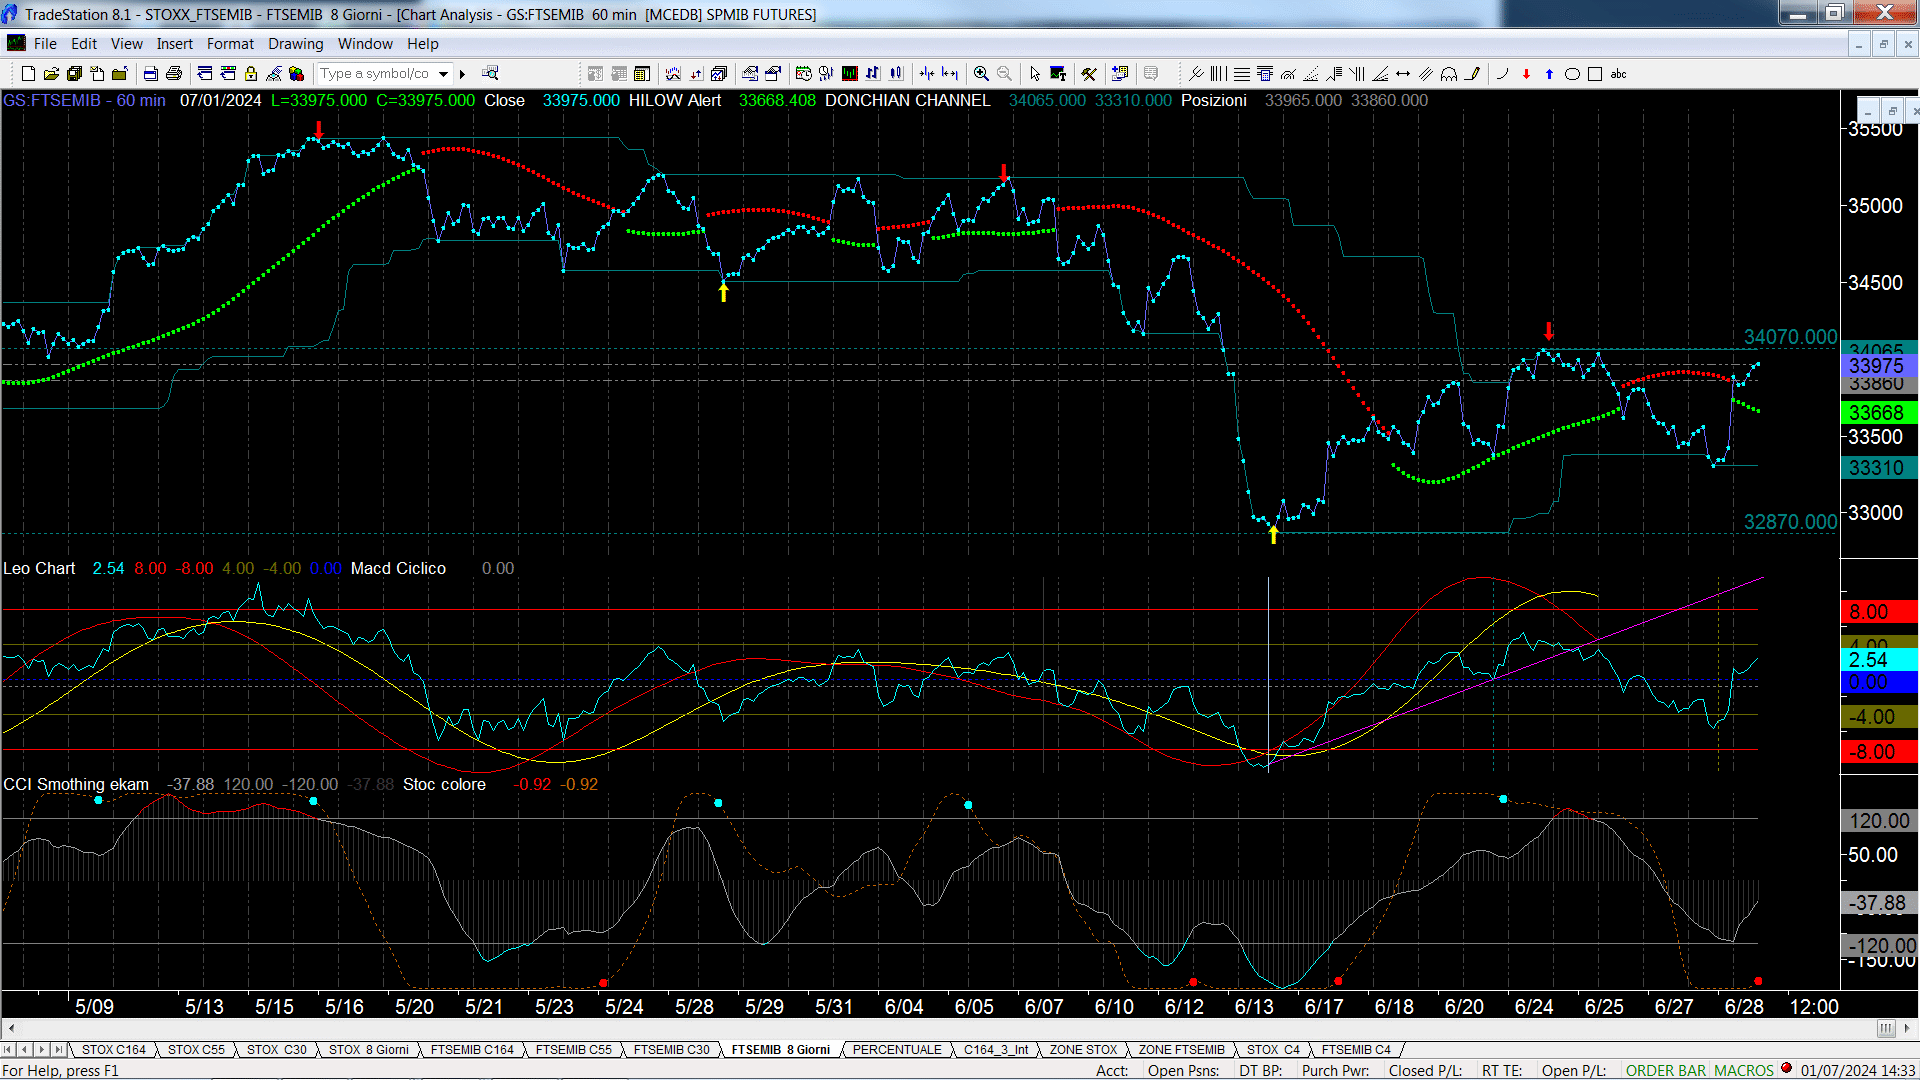Click MACROS in status bar
This screenshot has width=1920, height=1080.
[x=1744, y=1070]
